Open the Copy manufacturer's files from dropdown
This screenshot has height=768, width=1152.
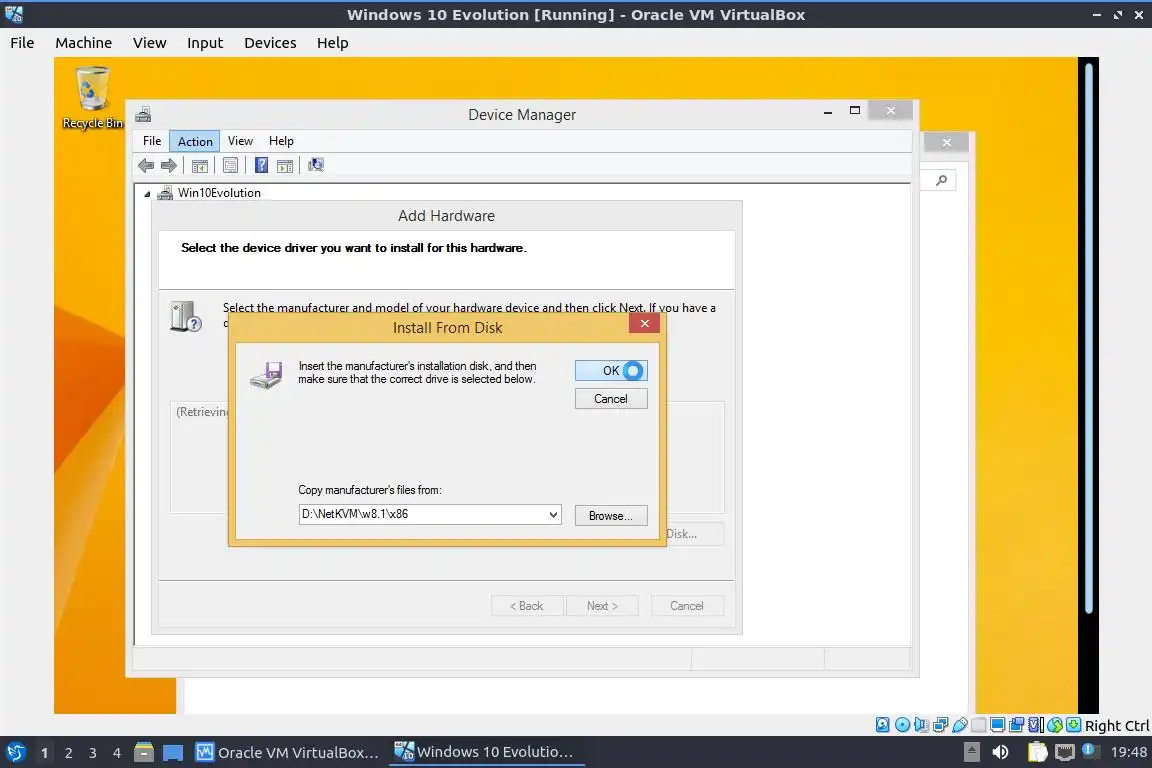[553, 514]
